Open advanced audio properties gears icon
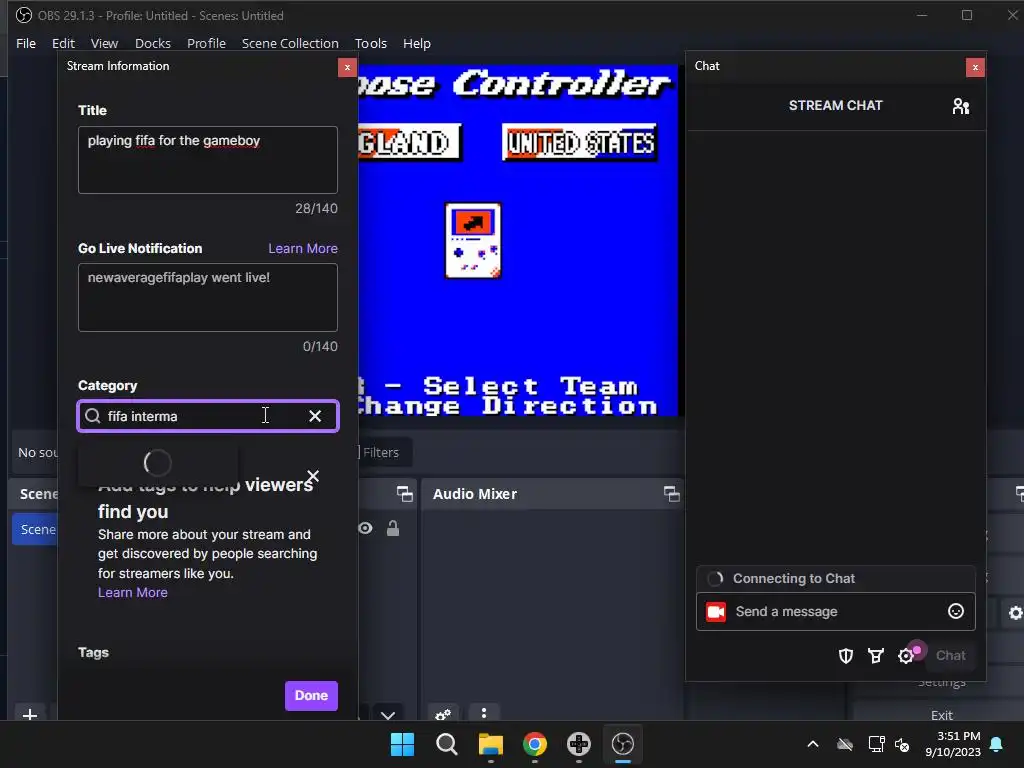 coord(443,714)
